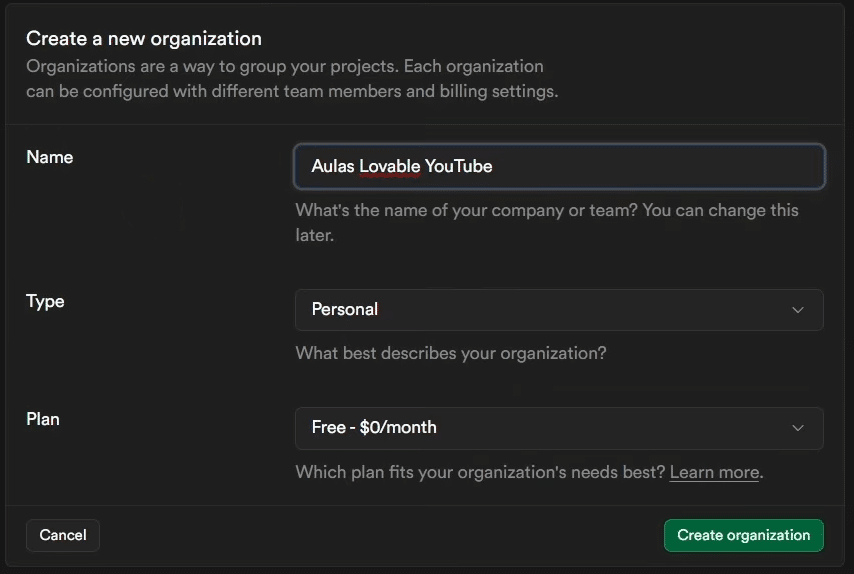The width and height of the screenshot is (854, 574).
Task: Click 'Which plan fits your organization's needs' text
Action: point(480,472)
